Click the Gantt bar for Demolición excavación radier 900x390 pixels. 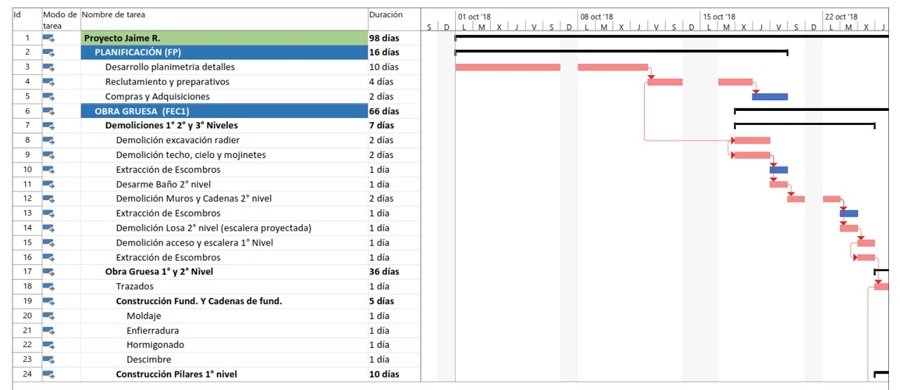pyautogui.click(x=752, y=140)
